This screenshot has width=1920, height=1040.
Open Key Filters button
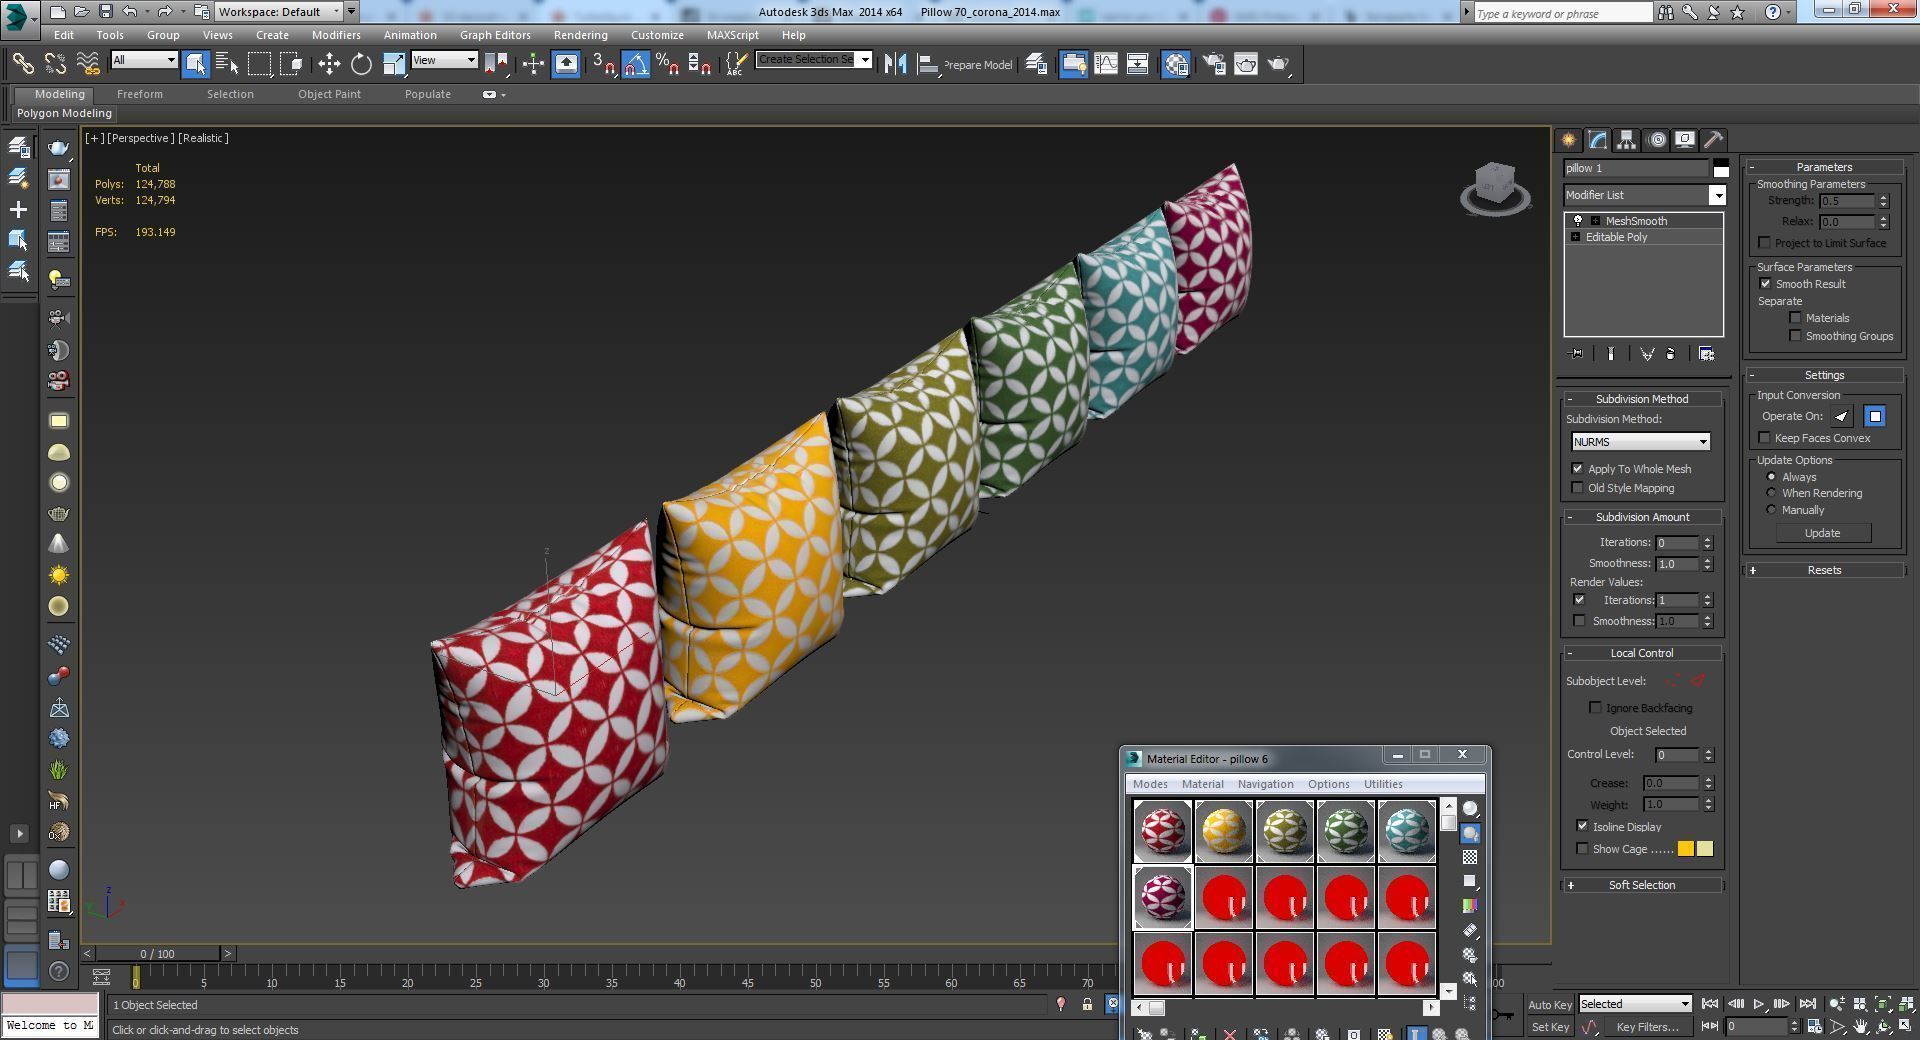(x=1647, y=1027)
